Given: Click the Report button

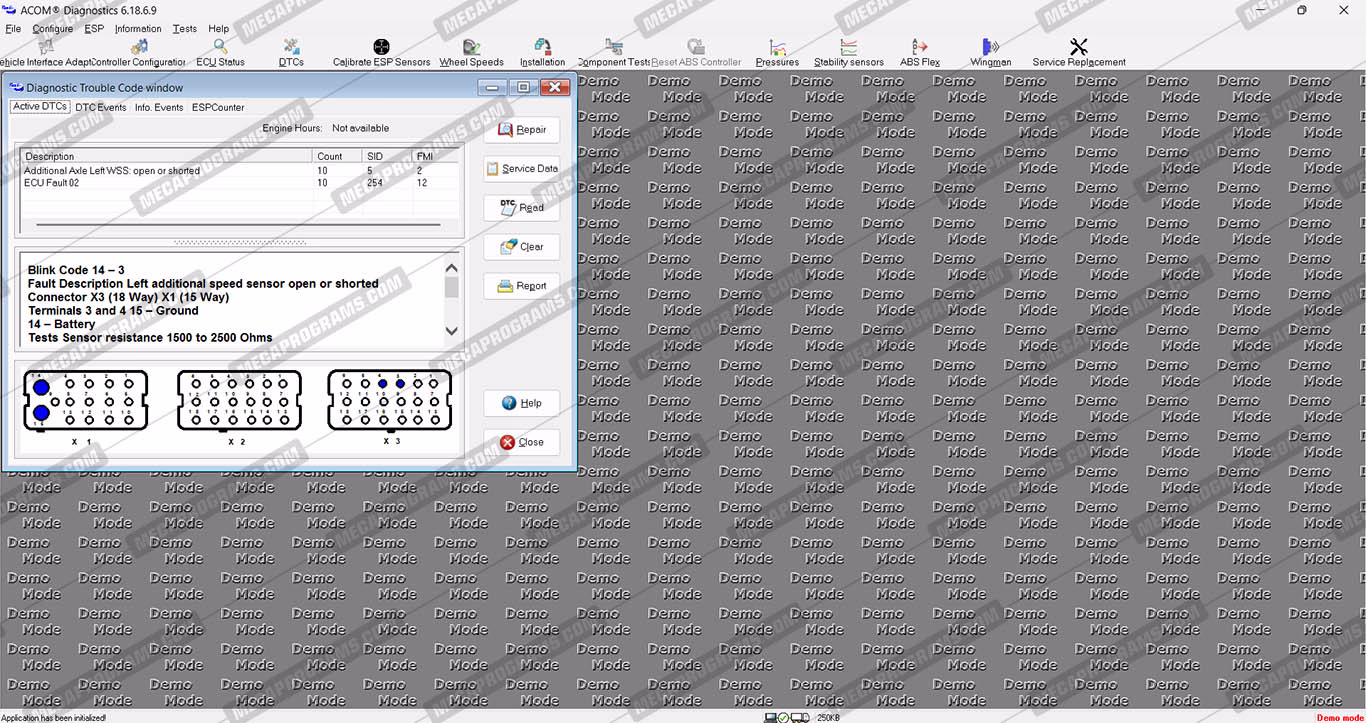Looking at the screenshot, I should pyautogui.click(x=521, y=286).
